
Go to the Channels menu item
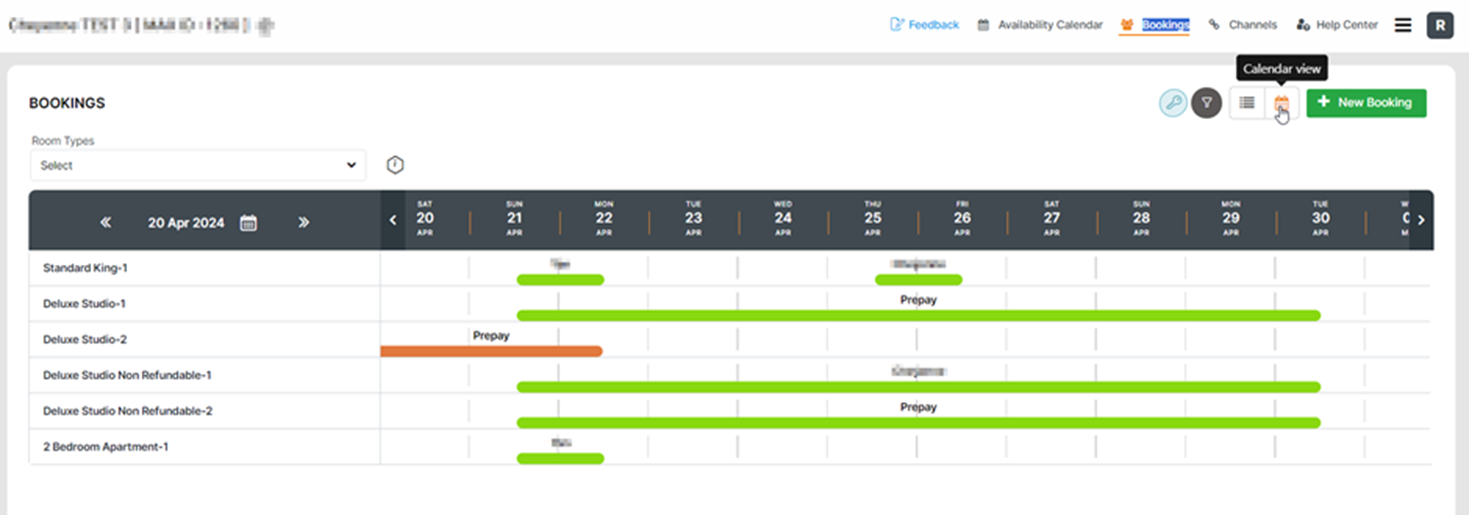point(1243,25)
